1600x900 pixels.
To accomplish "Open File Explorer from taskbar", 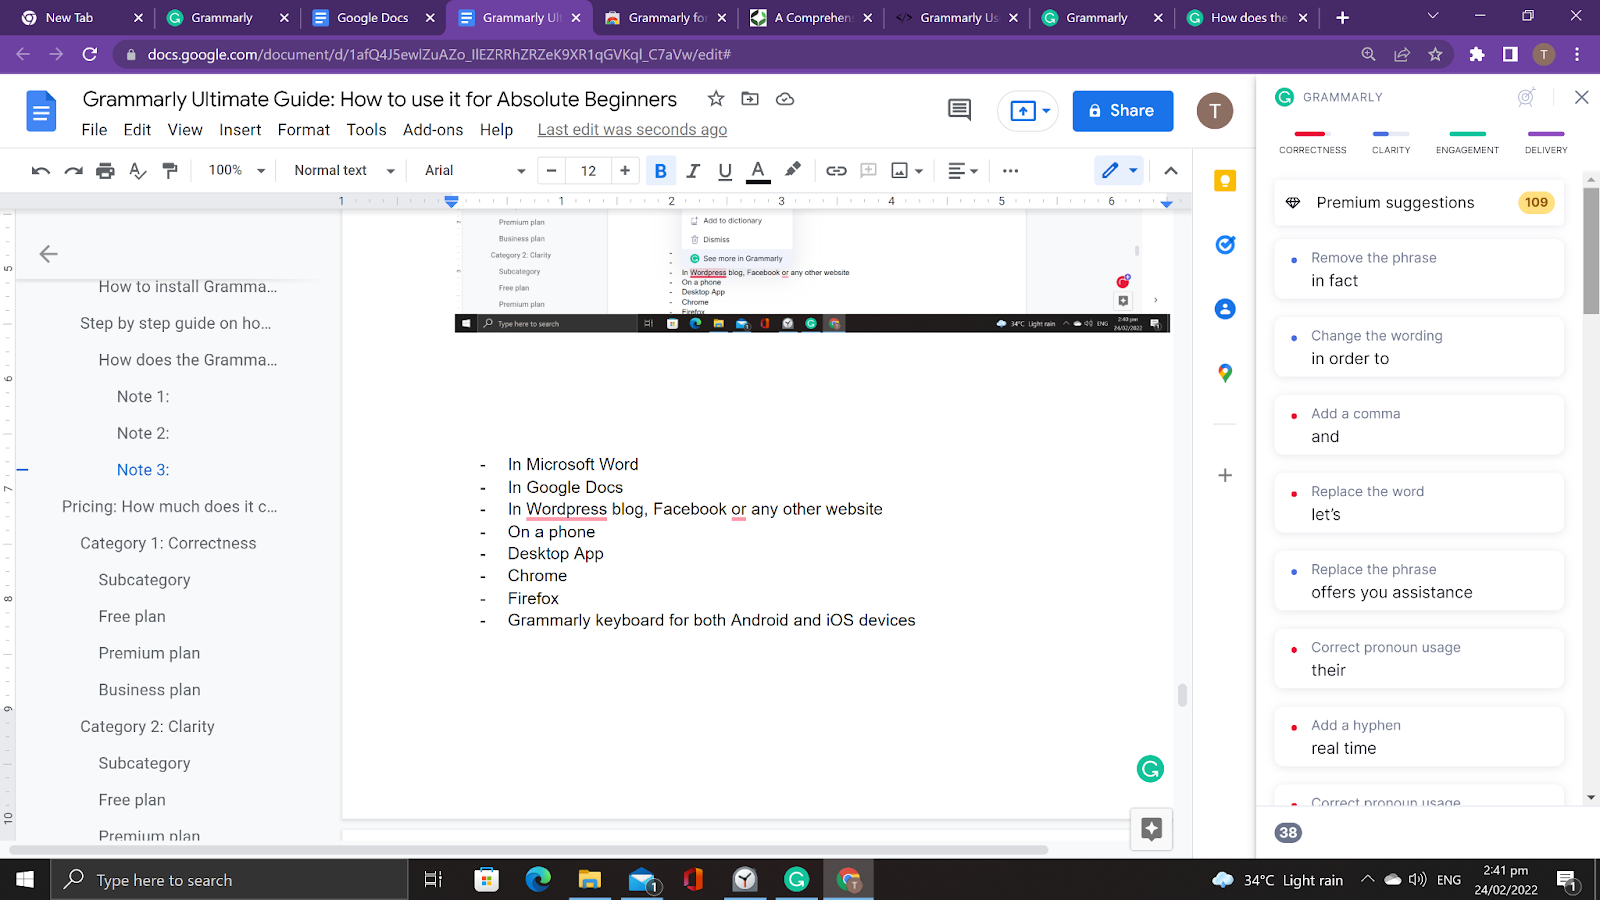I will coord(590,880).
